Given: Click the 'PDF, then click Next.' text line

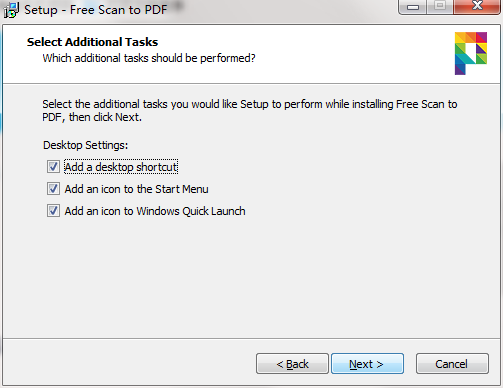Looking at the screenshot, I should (x=92, y=117).
